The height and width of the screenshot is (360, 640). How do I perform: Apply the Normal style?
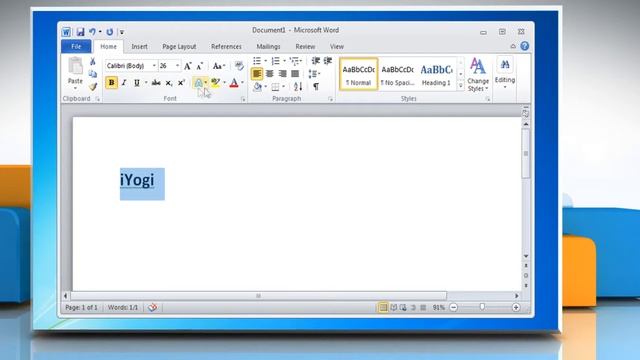(358, 74)
